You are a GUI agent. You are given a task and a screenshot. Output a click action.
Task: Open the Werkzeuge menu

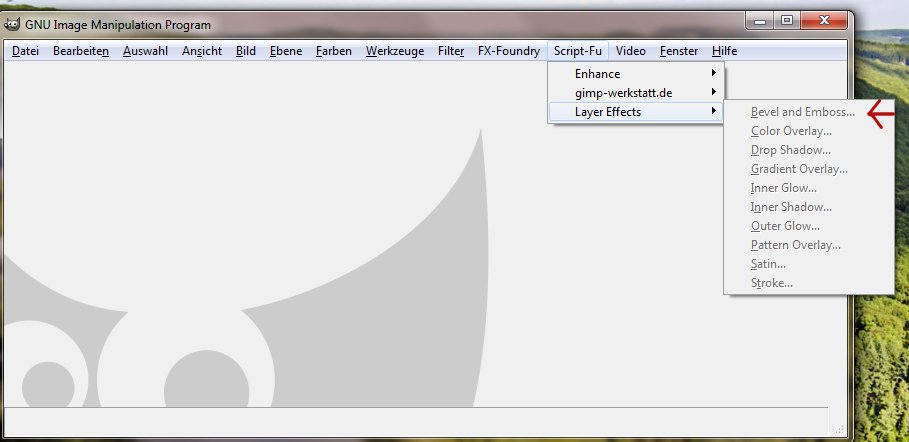tap(395, 51)
